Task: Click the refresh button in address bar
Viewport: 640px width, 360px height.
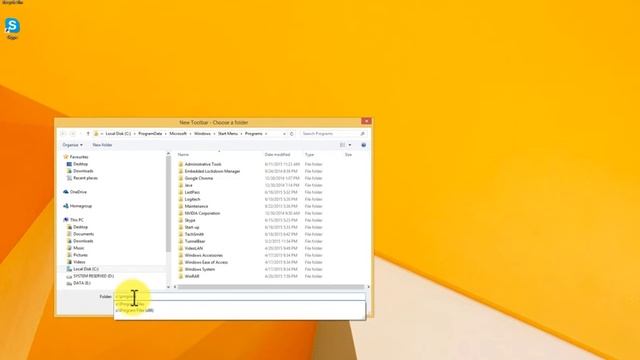Action: point(291,133)
